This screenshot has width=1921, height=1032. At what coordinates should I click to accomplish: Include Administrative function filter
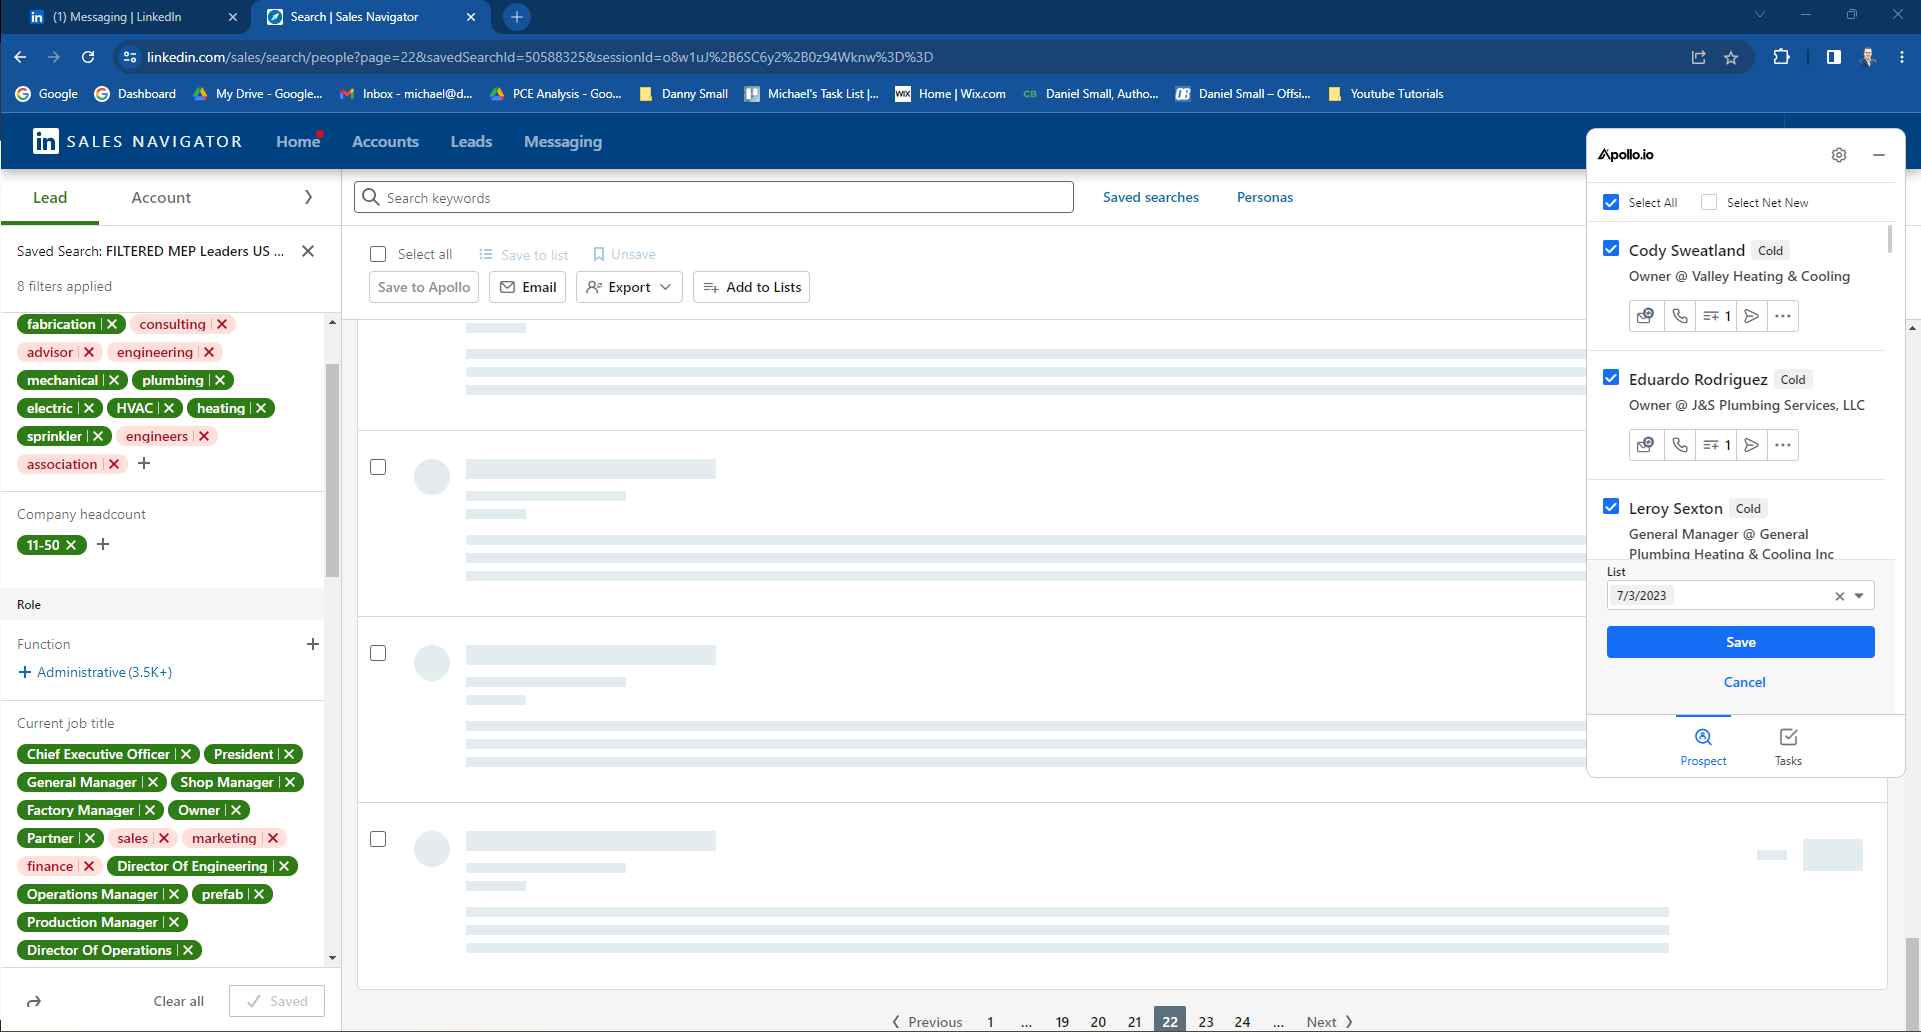pyautogui.click(x=95, y=672)
